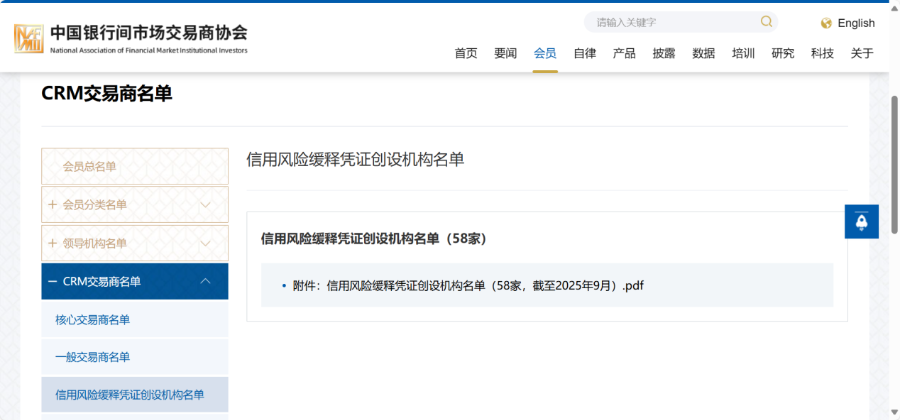
Task: Open the 会员 navigation menu
Action: 545,54
